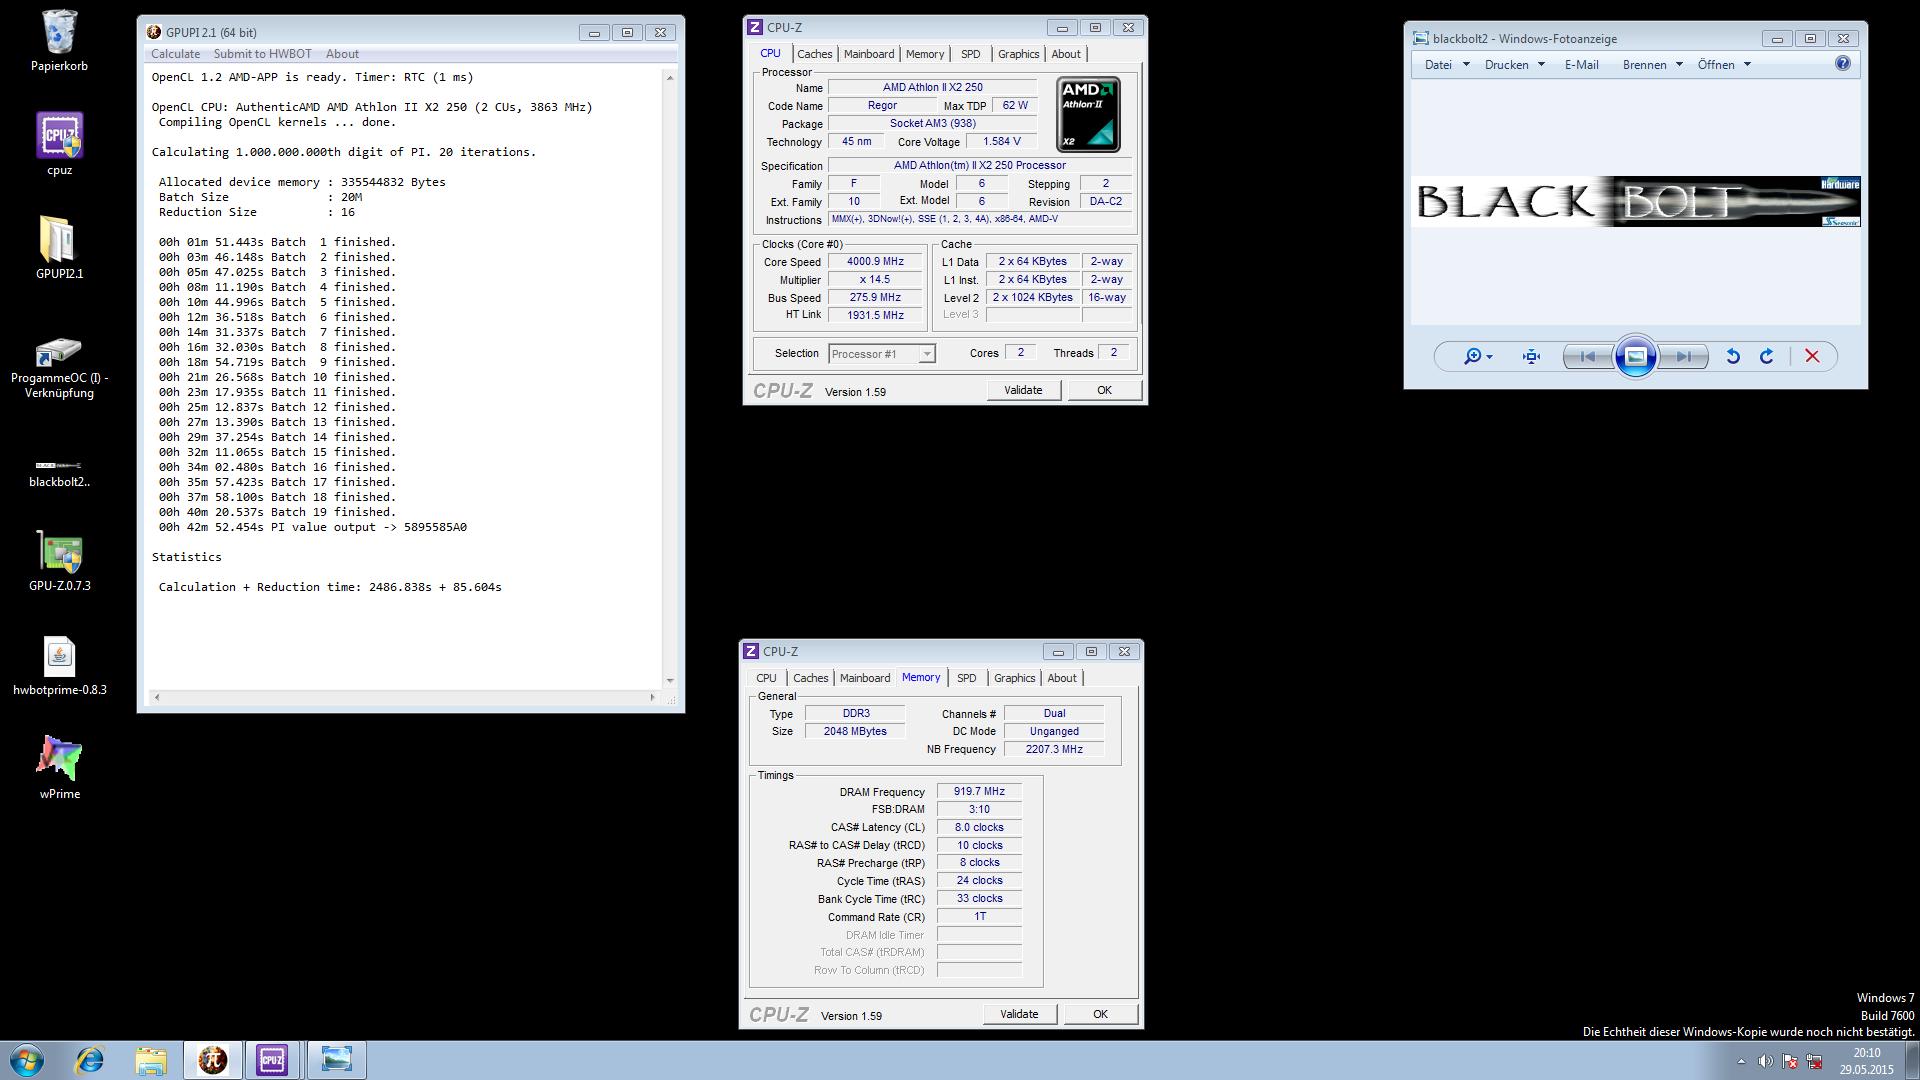This screenshot has height=1080, width=1920.
Task: Go to next image in photo viewer
Action: pos(1684,357)
